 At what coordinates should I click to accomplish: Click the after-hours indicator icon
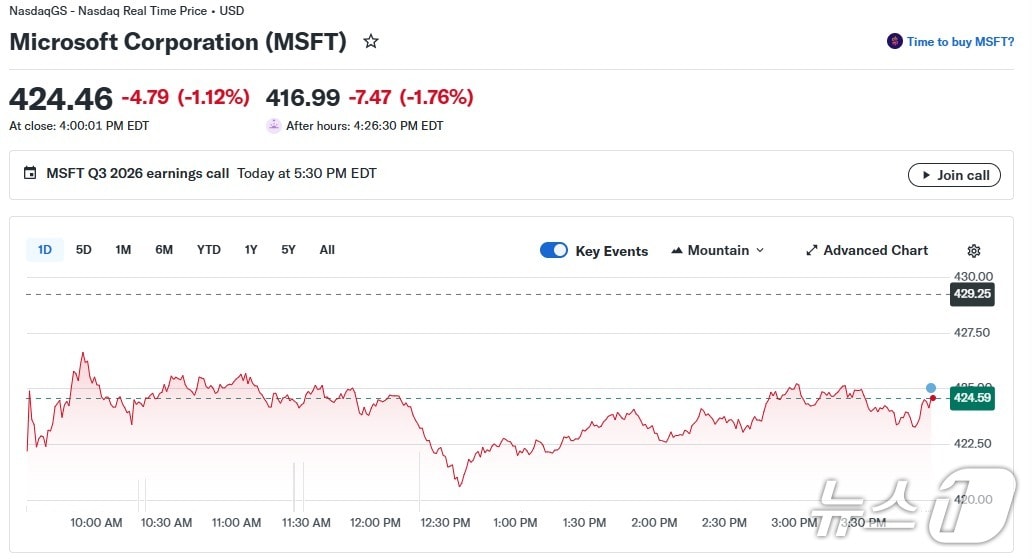[273, 126]
